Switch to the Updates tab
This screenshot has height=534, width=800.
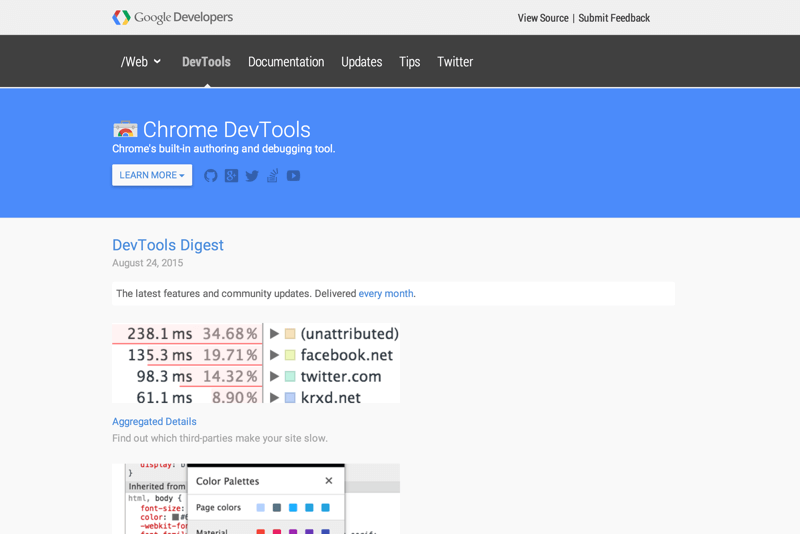361,62
